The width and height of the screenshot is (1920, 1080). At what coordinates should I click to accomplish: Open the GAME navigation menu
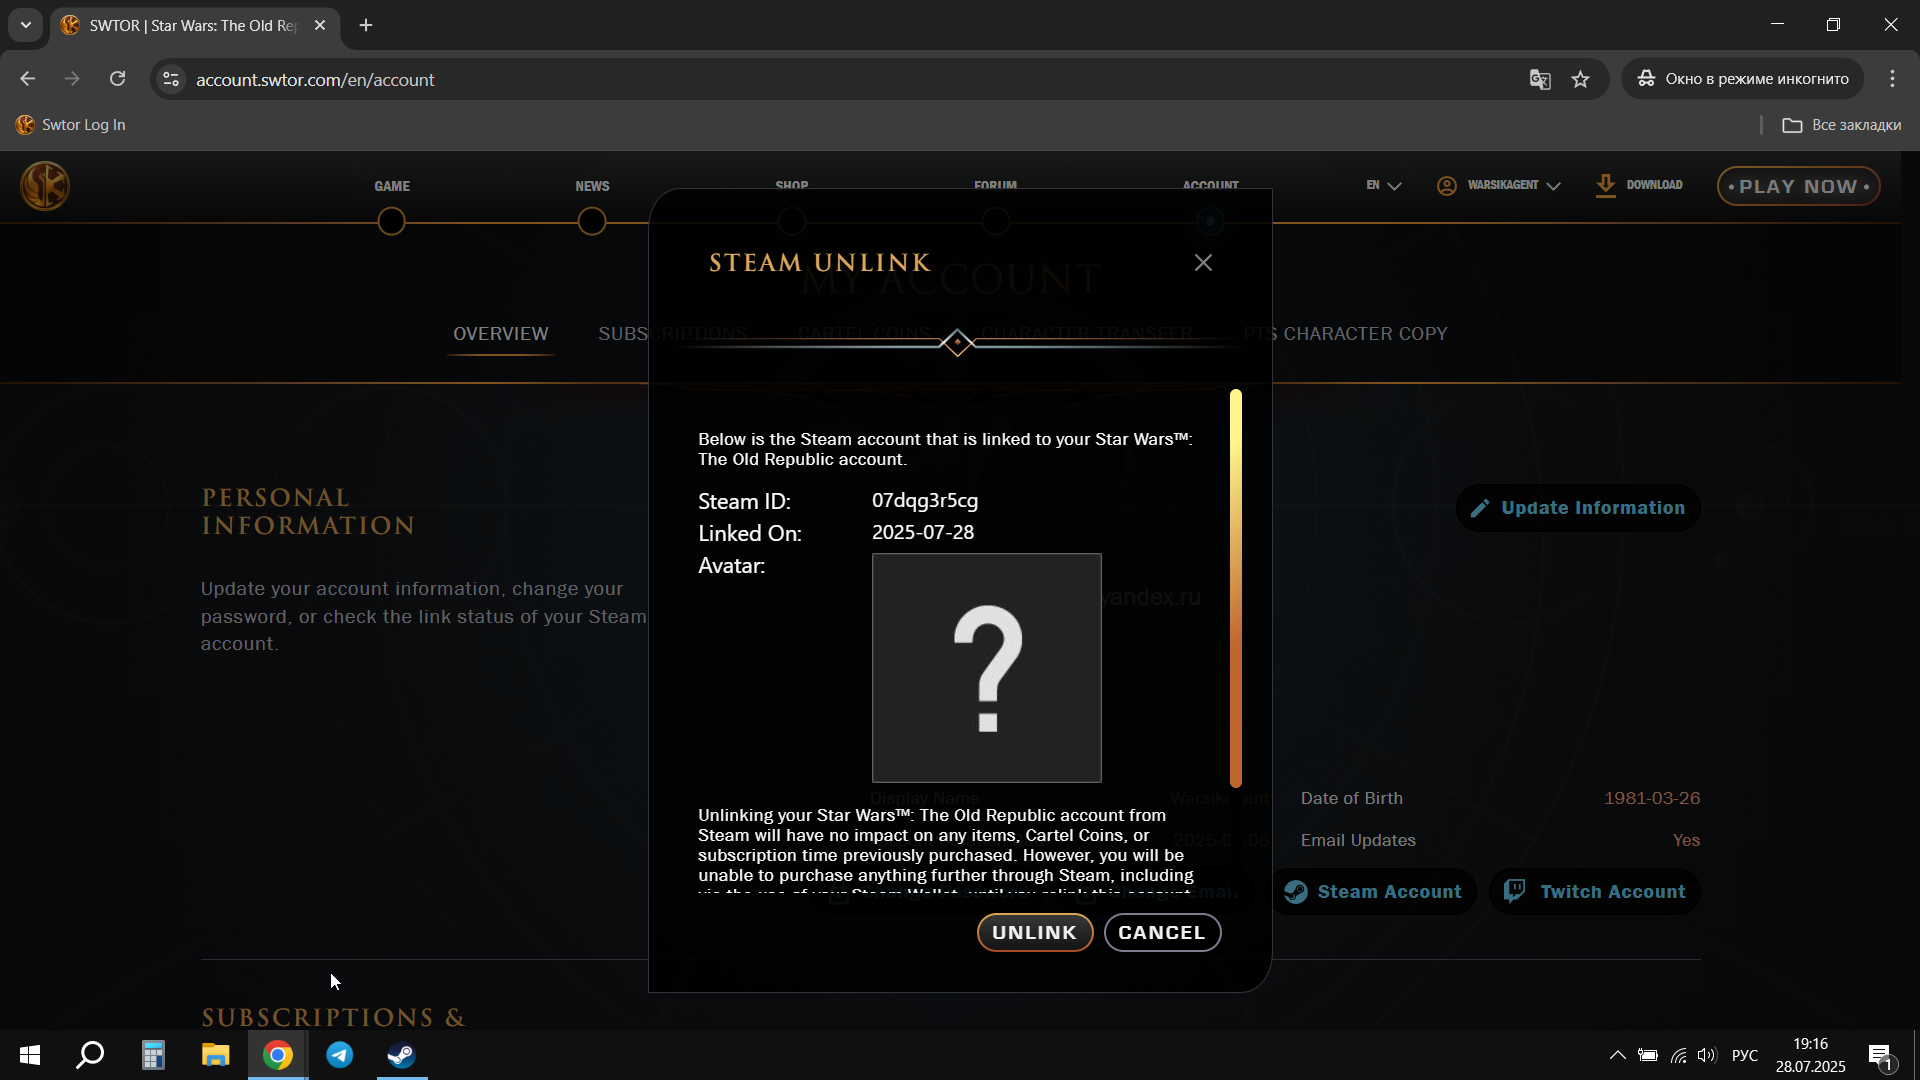click(392, 186)
